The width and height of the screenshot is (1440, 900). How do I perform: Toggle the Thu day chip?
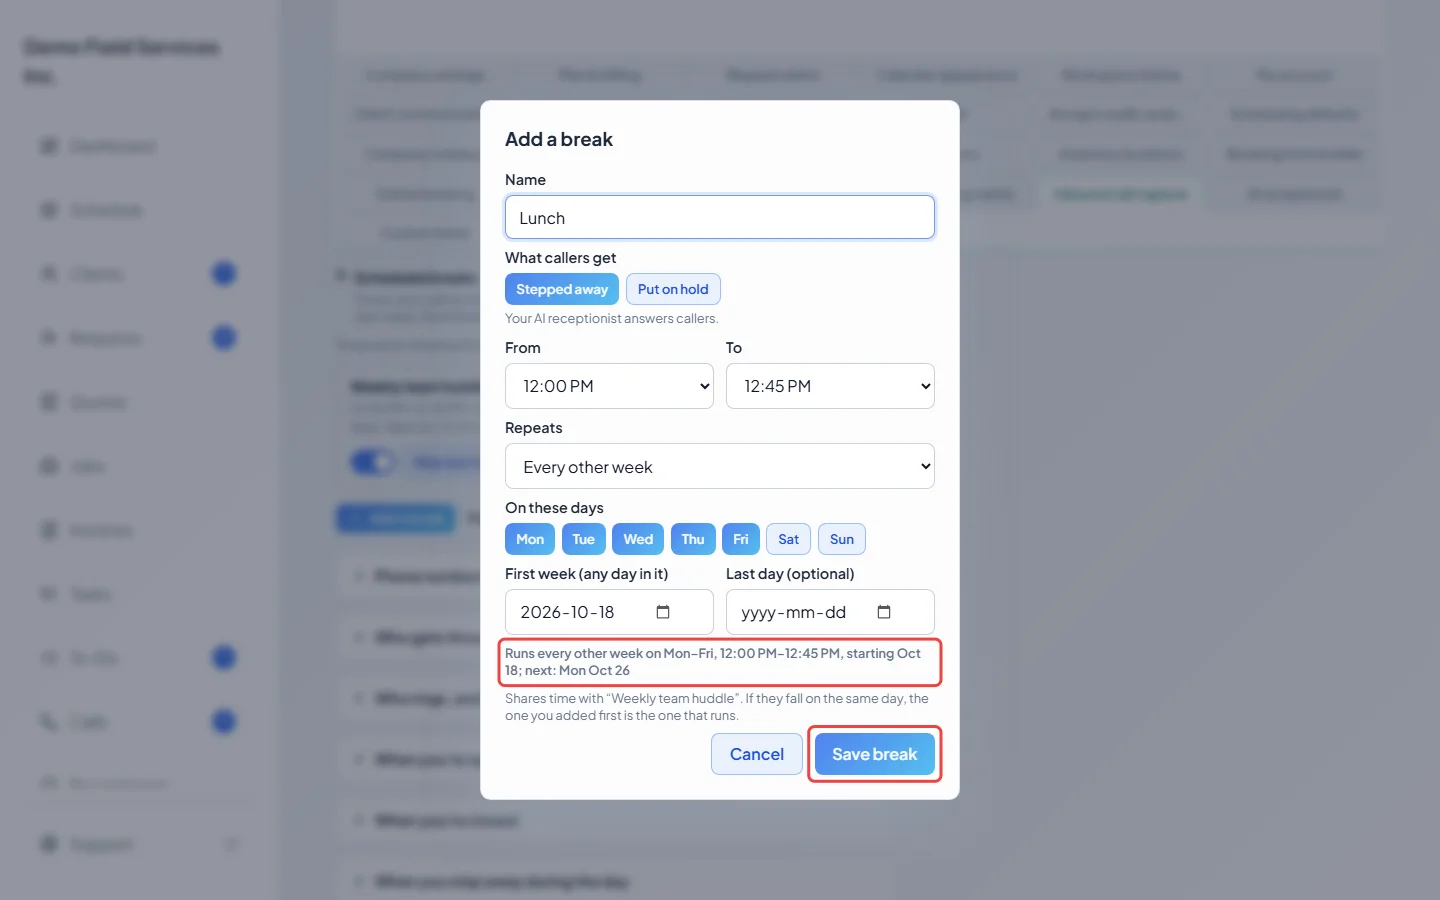pyautogui.click(x=693, y=539)
